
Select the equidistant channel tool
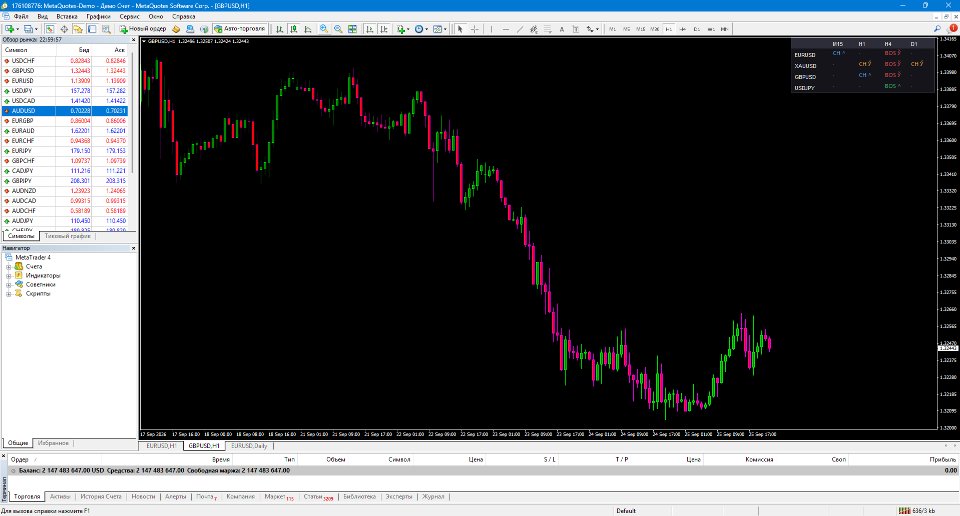point(534,29)
